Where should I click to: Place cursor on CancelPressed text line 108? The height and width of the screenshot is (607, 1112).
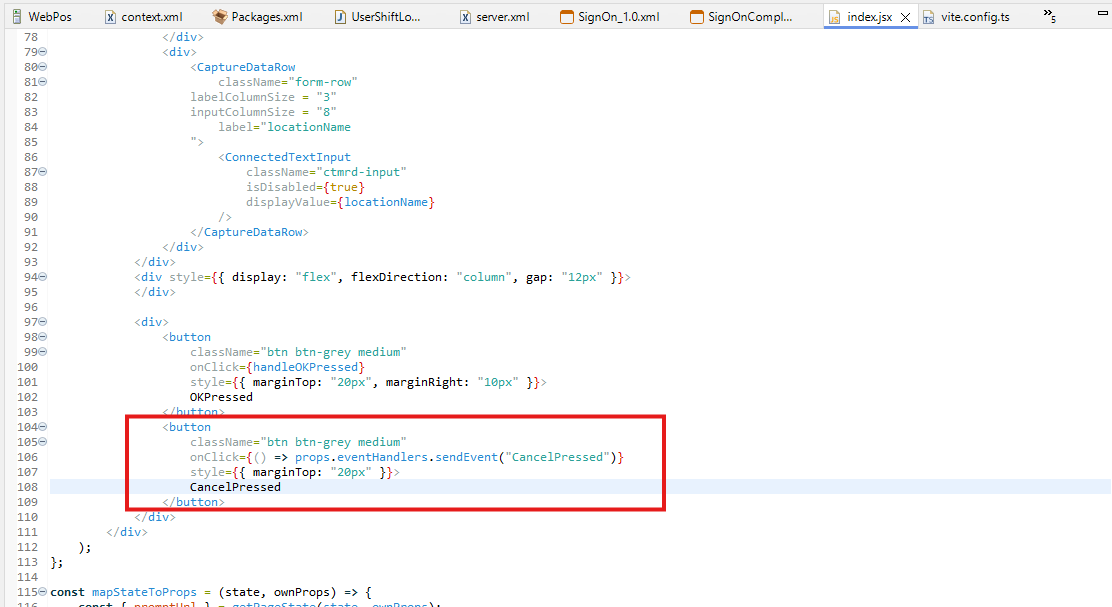(235, 487)
